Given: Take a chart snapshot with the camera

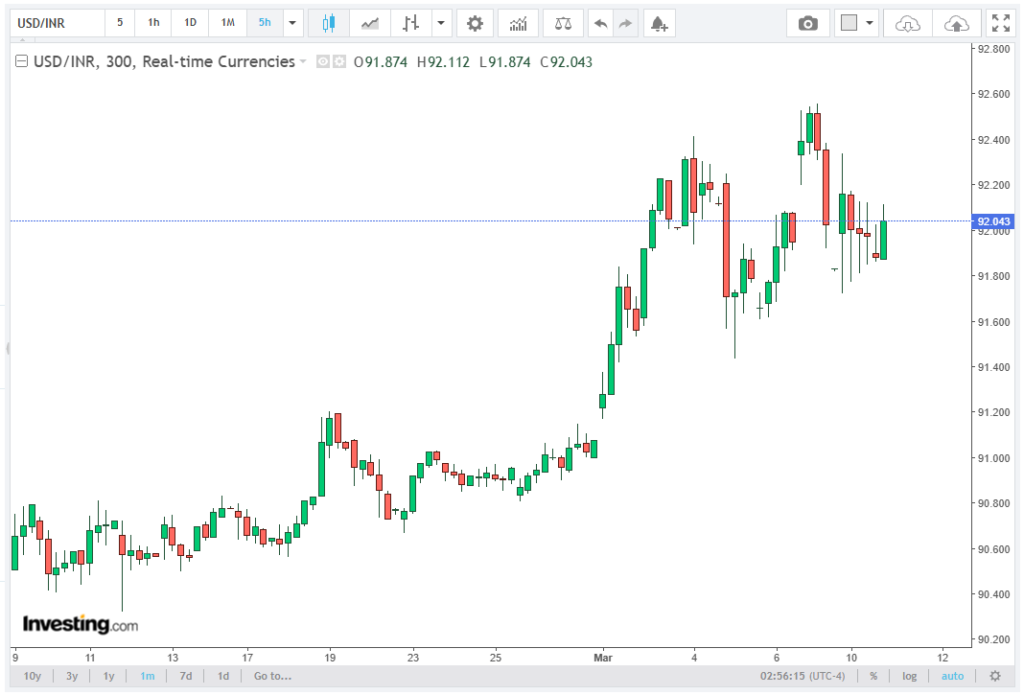Looking at the screenshot, I should click(807, 23).
